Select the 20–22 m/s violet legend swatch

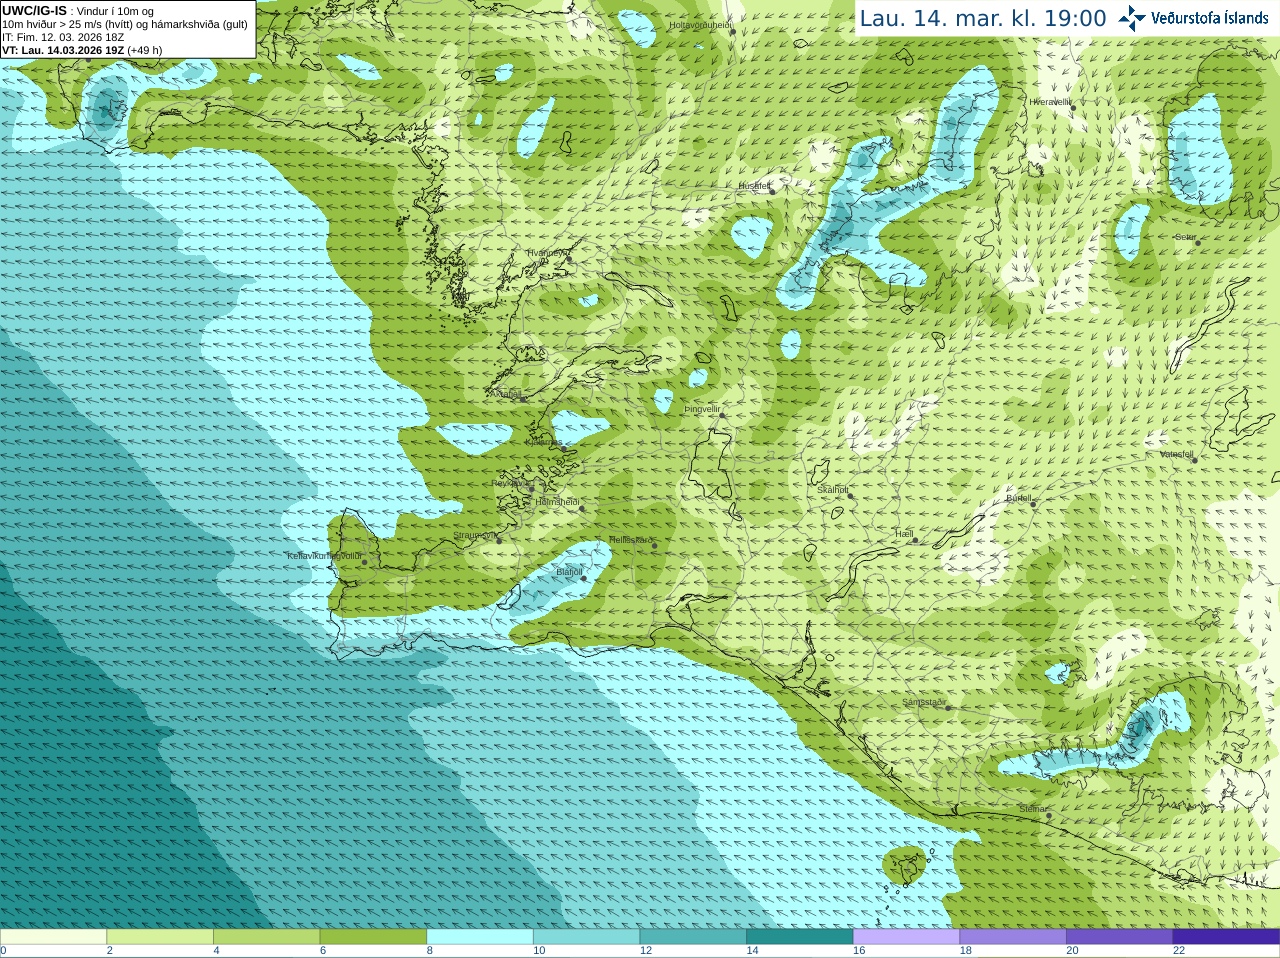point(1120,937)
